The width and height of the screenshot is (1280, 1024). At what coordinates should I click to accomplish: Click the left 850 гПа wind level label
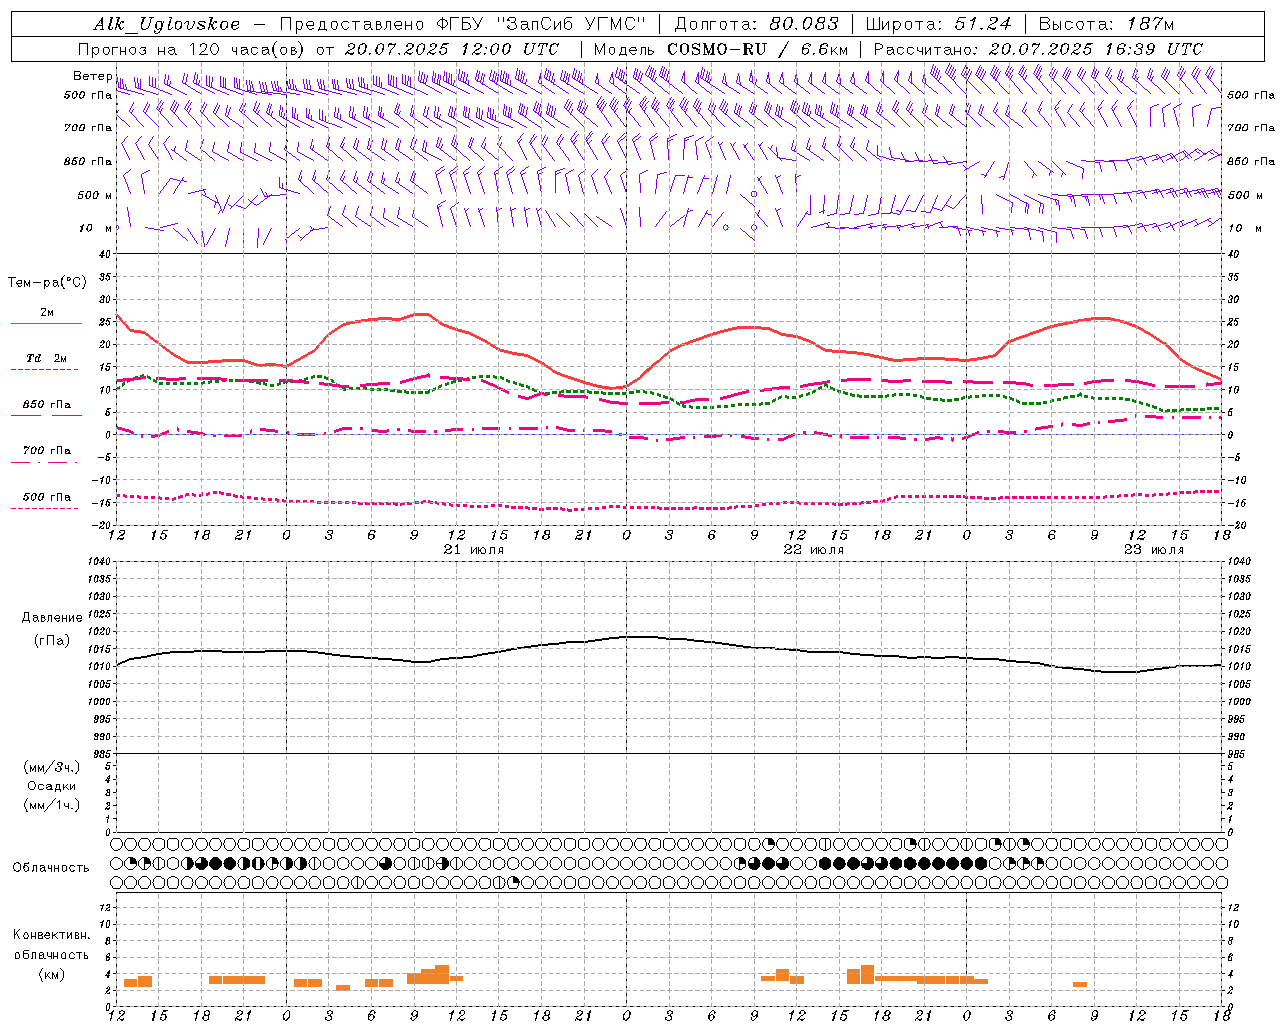88,161
